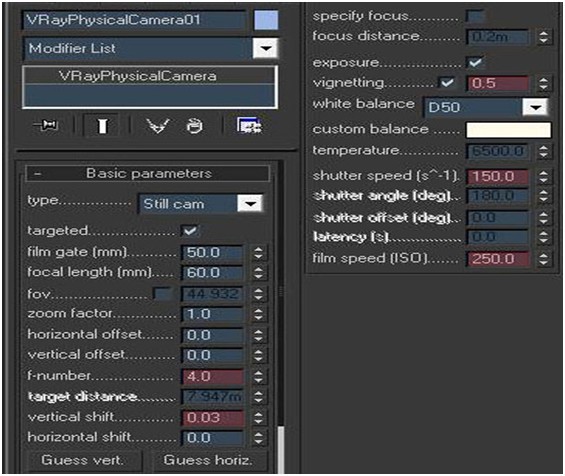Click the temperature spinner arrows
The height and width of the screenshot is (476, 565).
pos(543,151)
